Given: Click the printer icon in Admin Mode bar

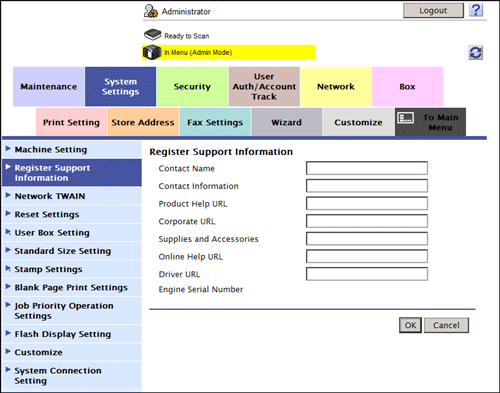Looking at the screenshot, I should pyautogui.click(x=152, y=52).
